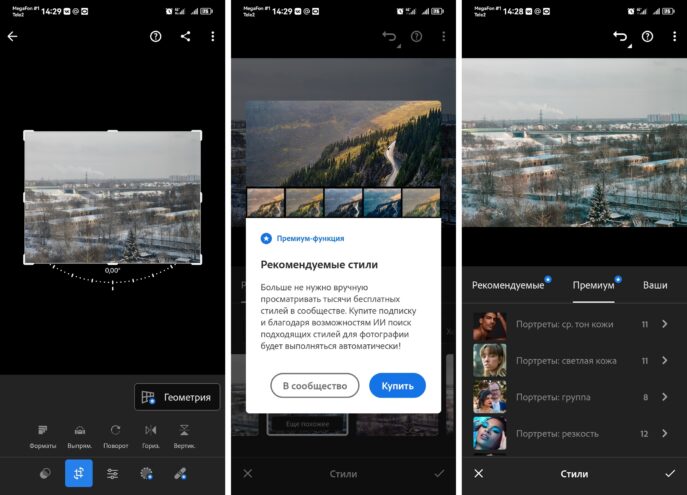This screenshot has height=495, width=687.
Task: Switch to the Рекомендуемые tab
Action: (508, 285)
